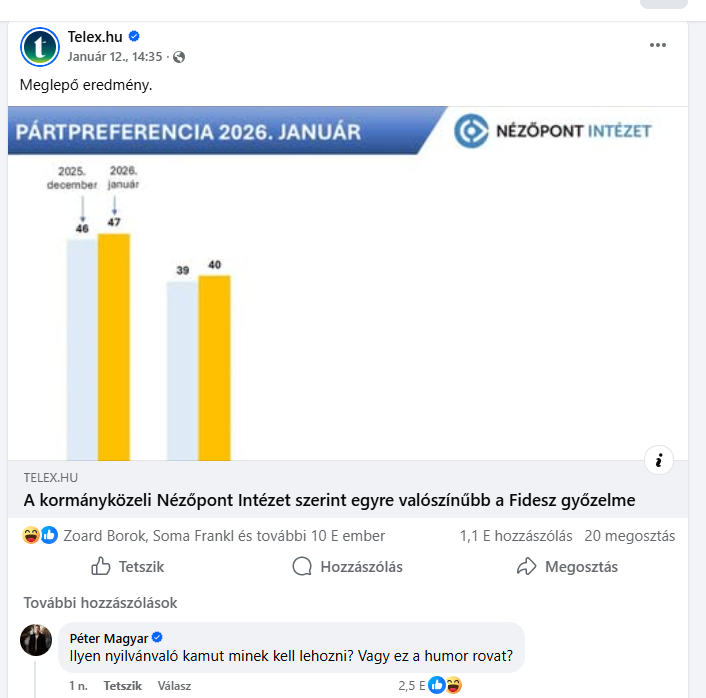
Task: Click the post timestamp Január 12., 14:35
Action: click(x=115, y=57)
